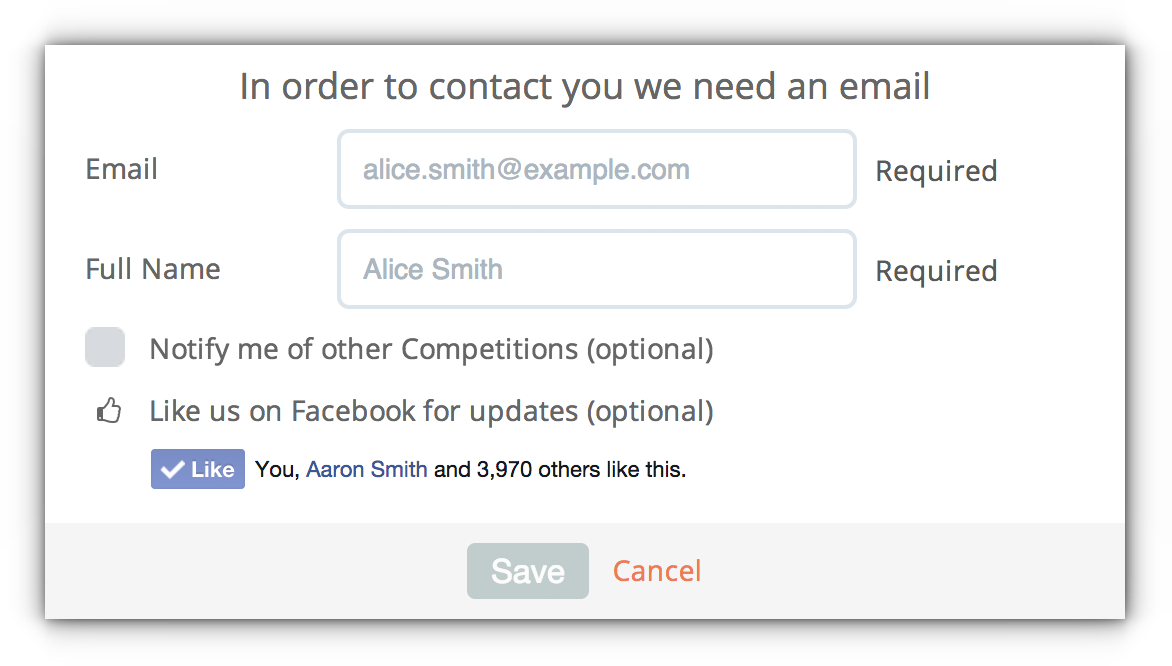Click the Email field label
This screenshot has height=666, width=1172.
tap(122, 169)
